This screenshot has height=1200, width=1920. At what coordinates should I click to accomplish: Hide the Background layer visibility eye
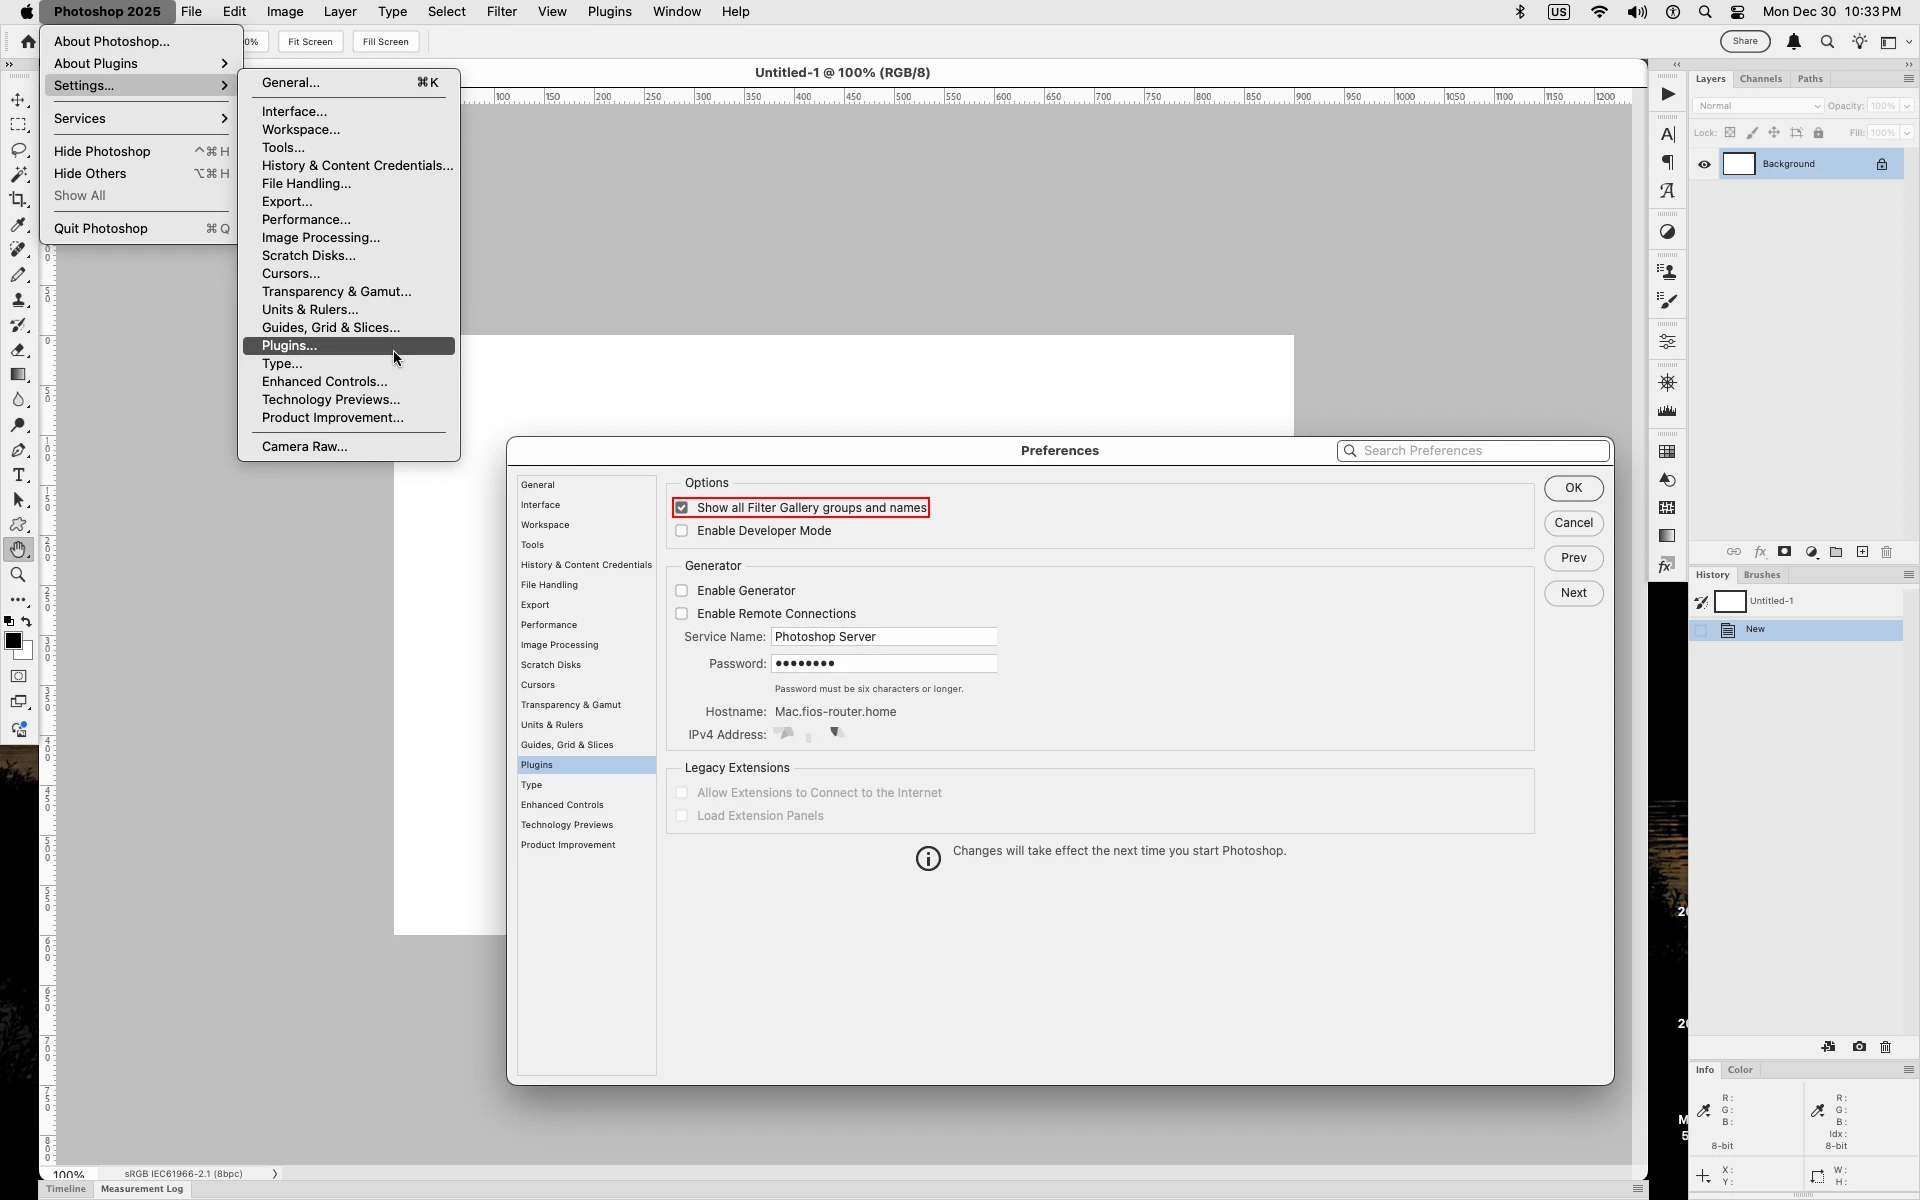[x=1704, y=165]
